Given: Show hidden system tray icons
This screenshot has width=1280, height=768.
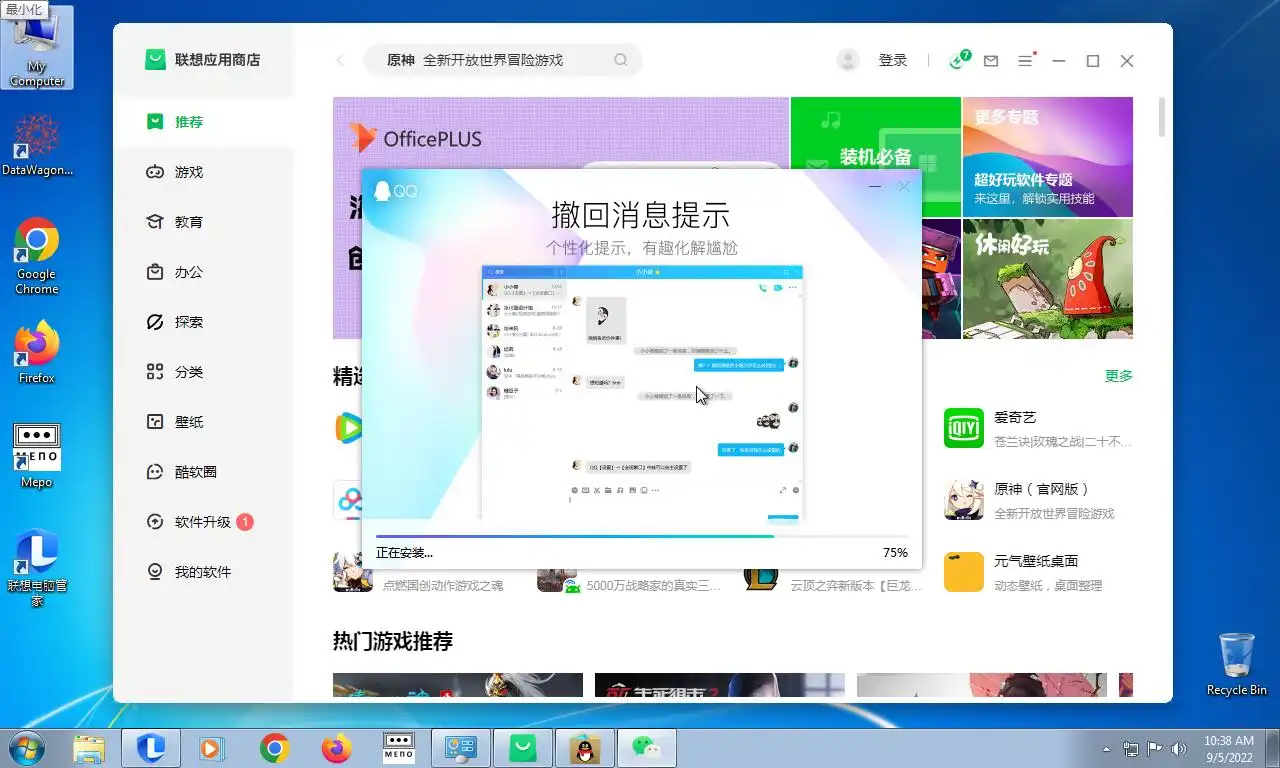Looking at the screenshot, I should coord(1106,748).
